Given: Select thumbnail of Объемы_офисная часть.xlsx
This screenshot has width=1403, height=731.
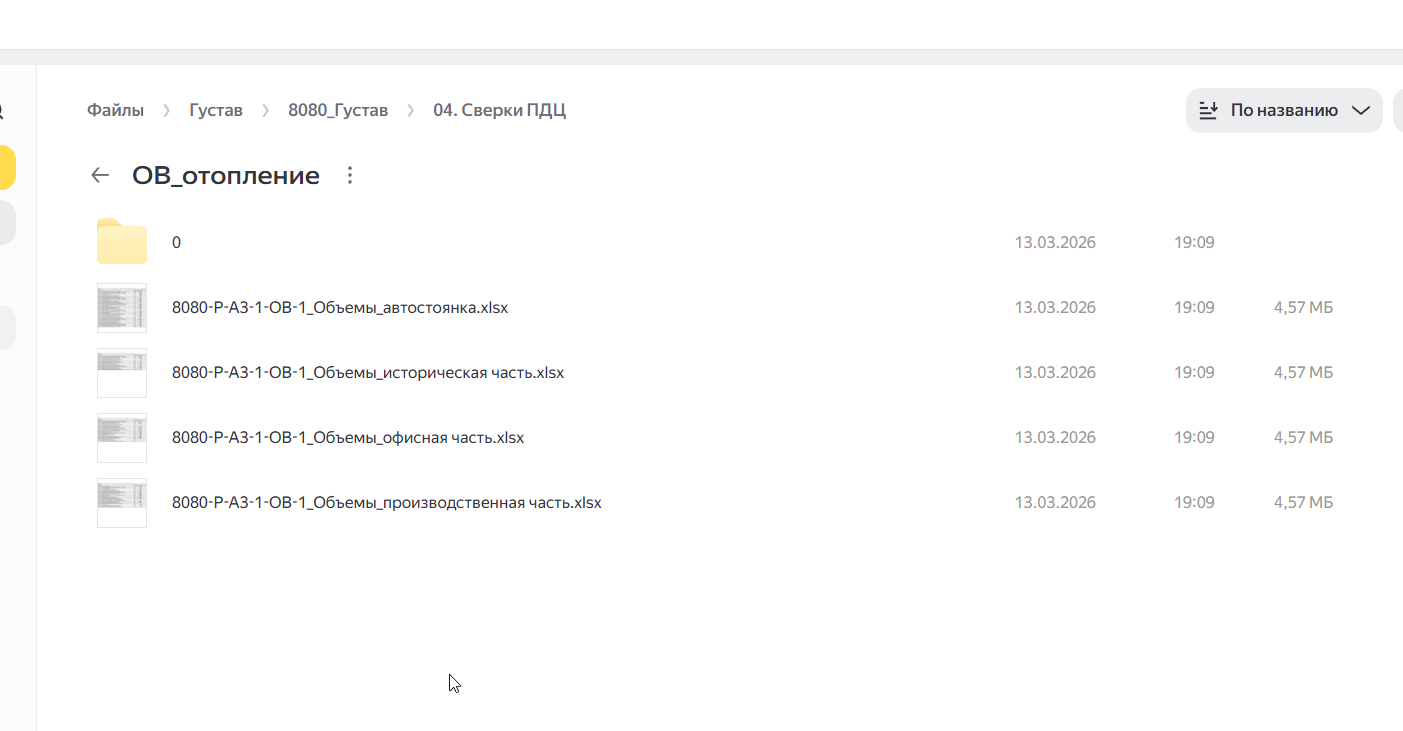Looking at the screenshot, I should point(122,437).
